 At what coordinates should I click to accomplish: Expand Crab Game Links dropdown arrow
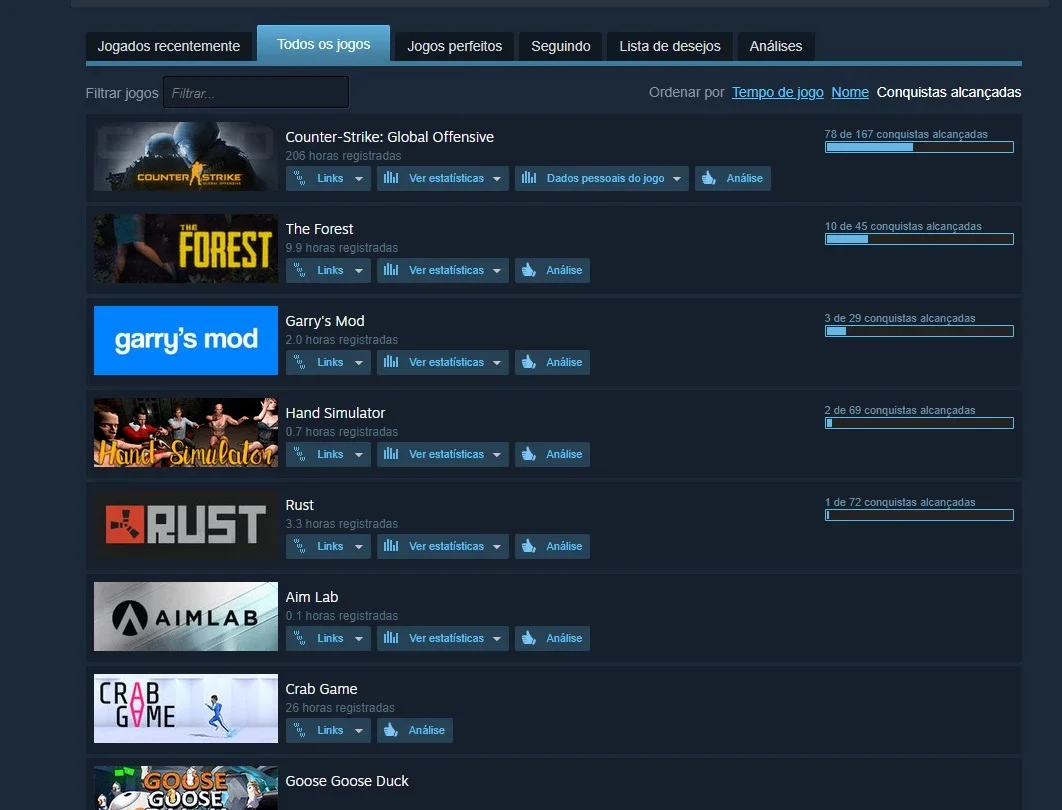(x=359, y=731)
